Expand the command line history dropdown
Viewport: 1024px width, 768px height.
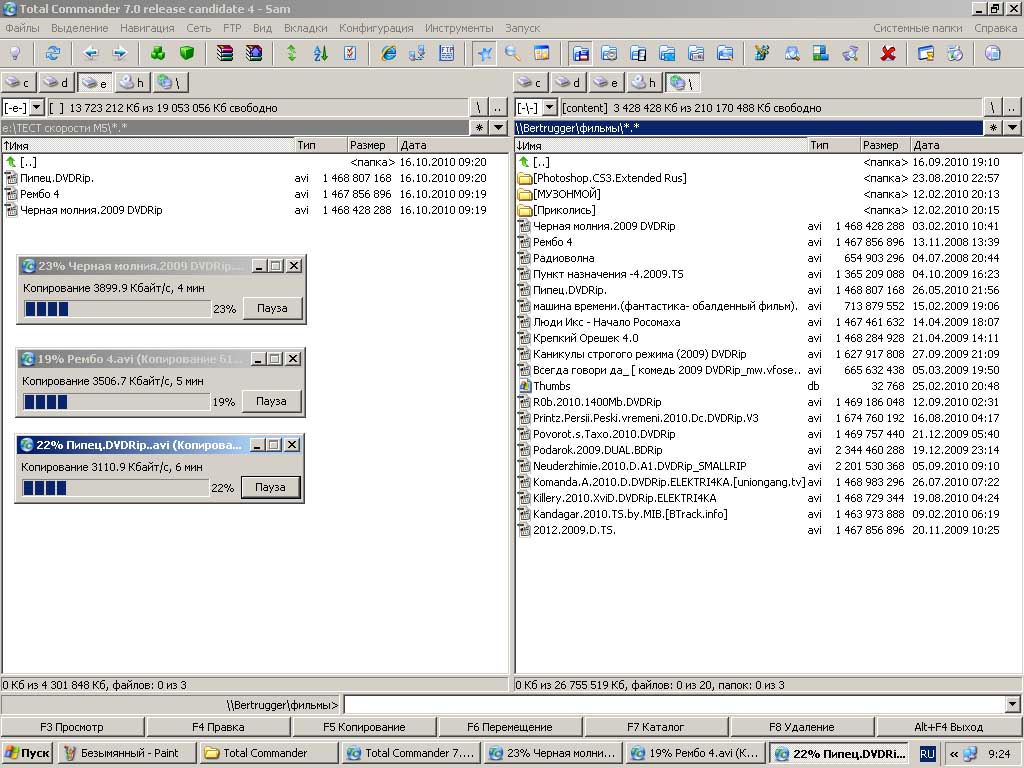(1013, 705)
